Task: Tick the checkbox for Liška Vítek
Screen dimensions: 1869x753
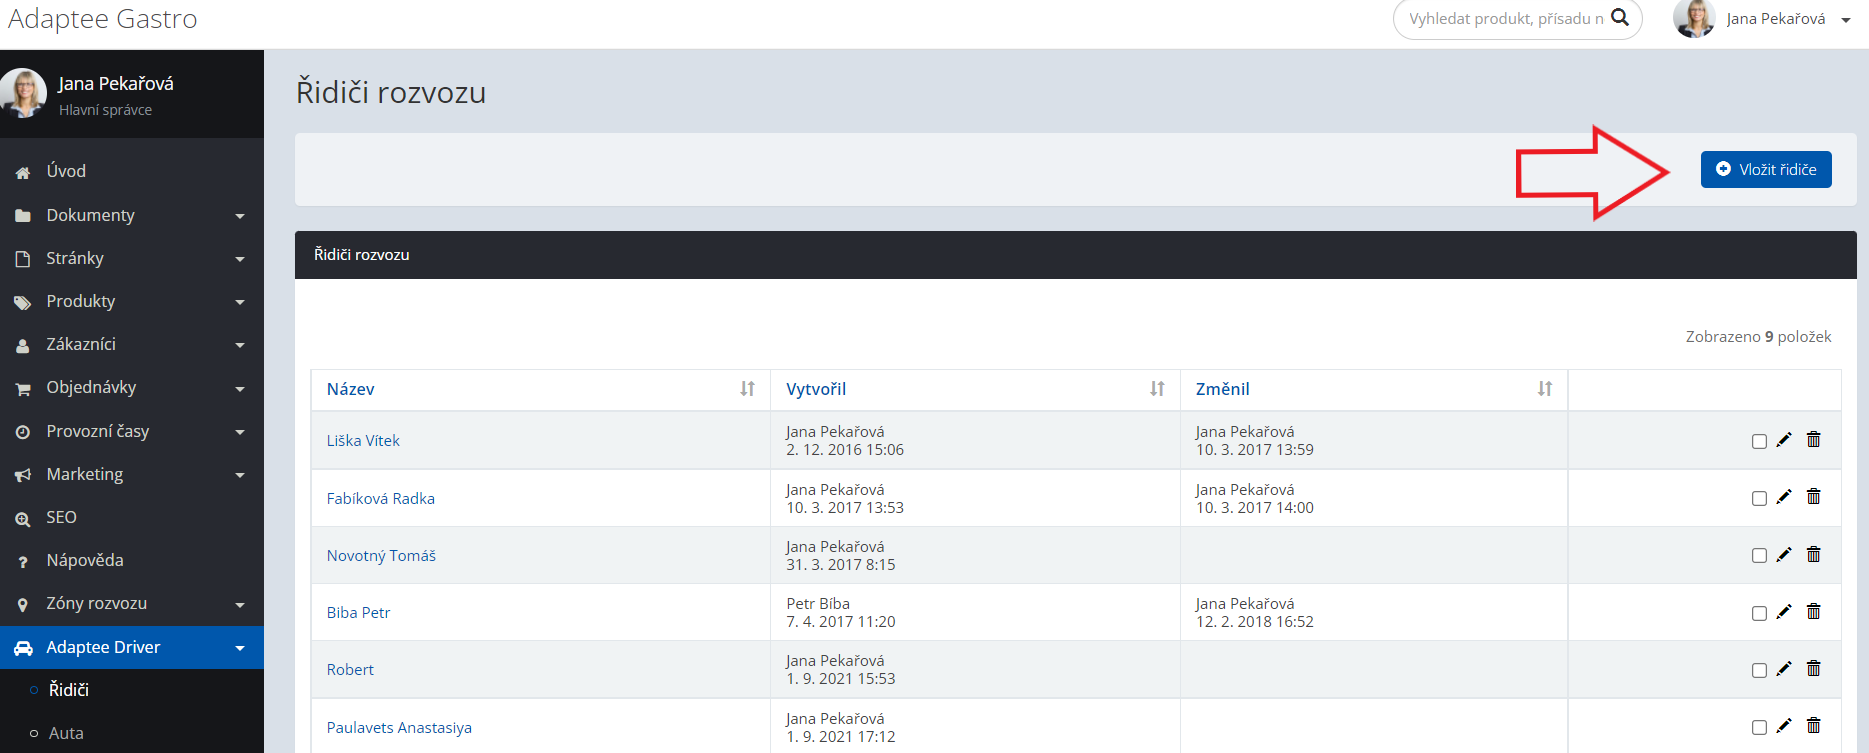Action: 1759,441
